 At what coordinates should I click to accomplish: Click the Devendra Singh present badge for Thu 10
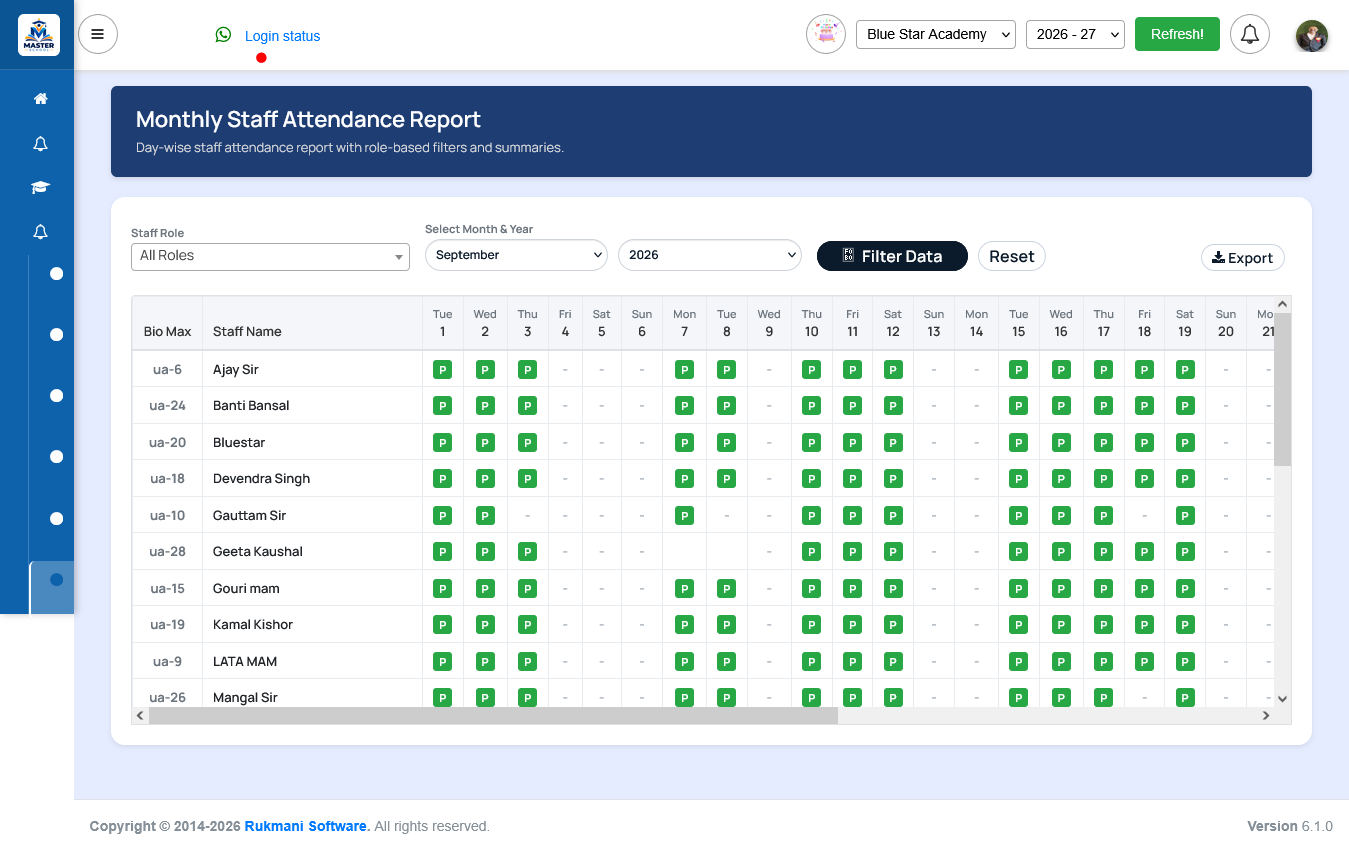tap(811, 479)
